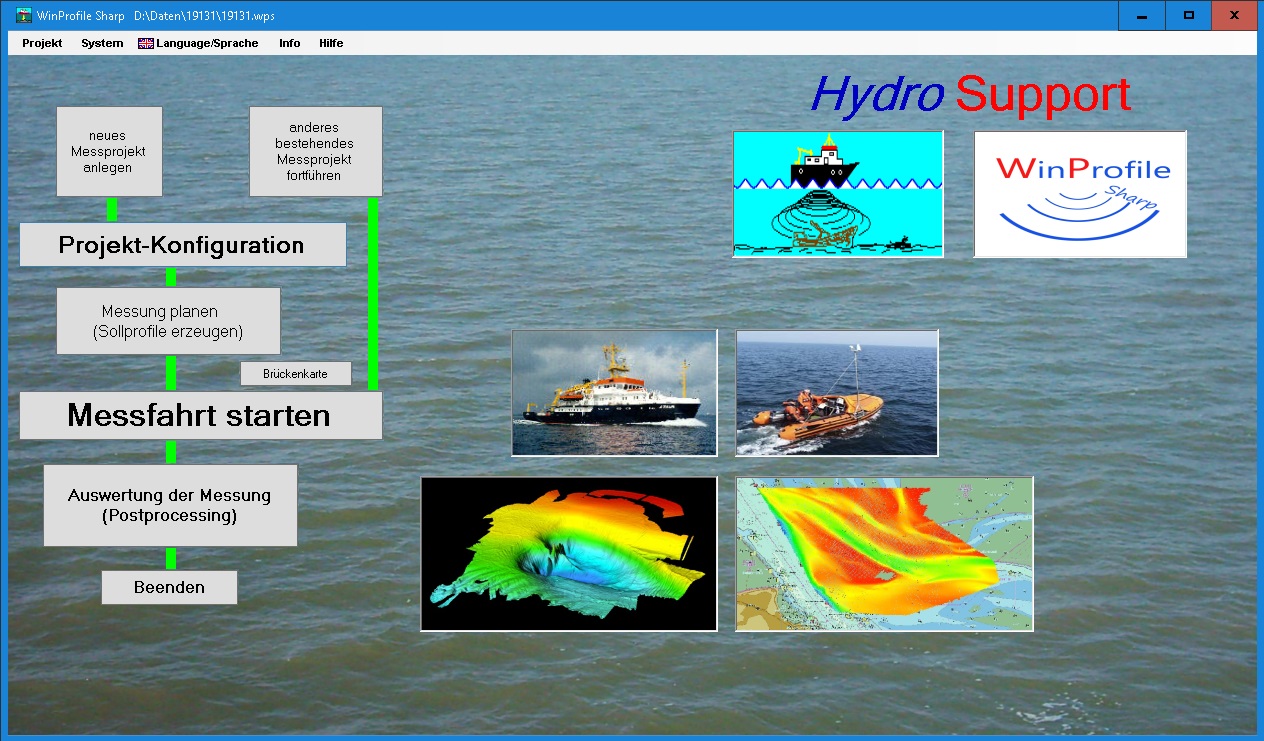This screenshot has width=1264, height=741.
Task: Click the orange inflatable boat photo
Action: click(837, 392)
